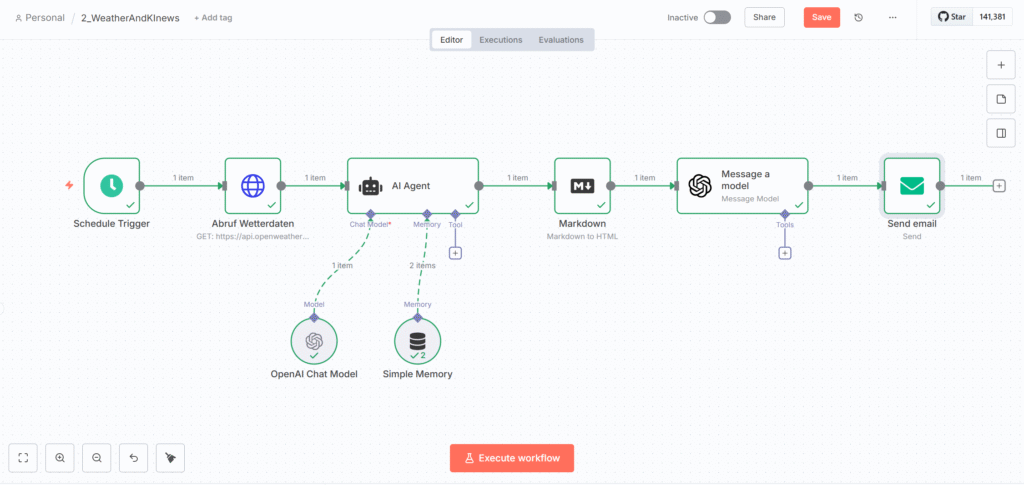Add a tool to AI Agent
This screenshot has height=485, width=1024.
(455, 253)
